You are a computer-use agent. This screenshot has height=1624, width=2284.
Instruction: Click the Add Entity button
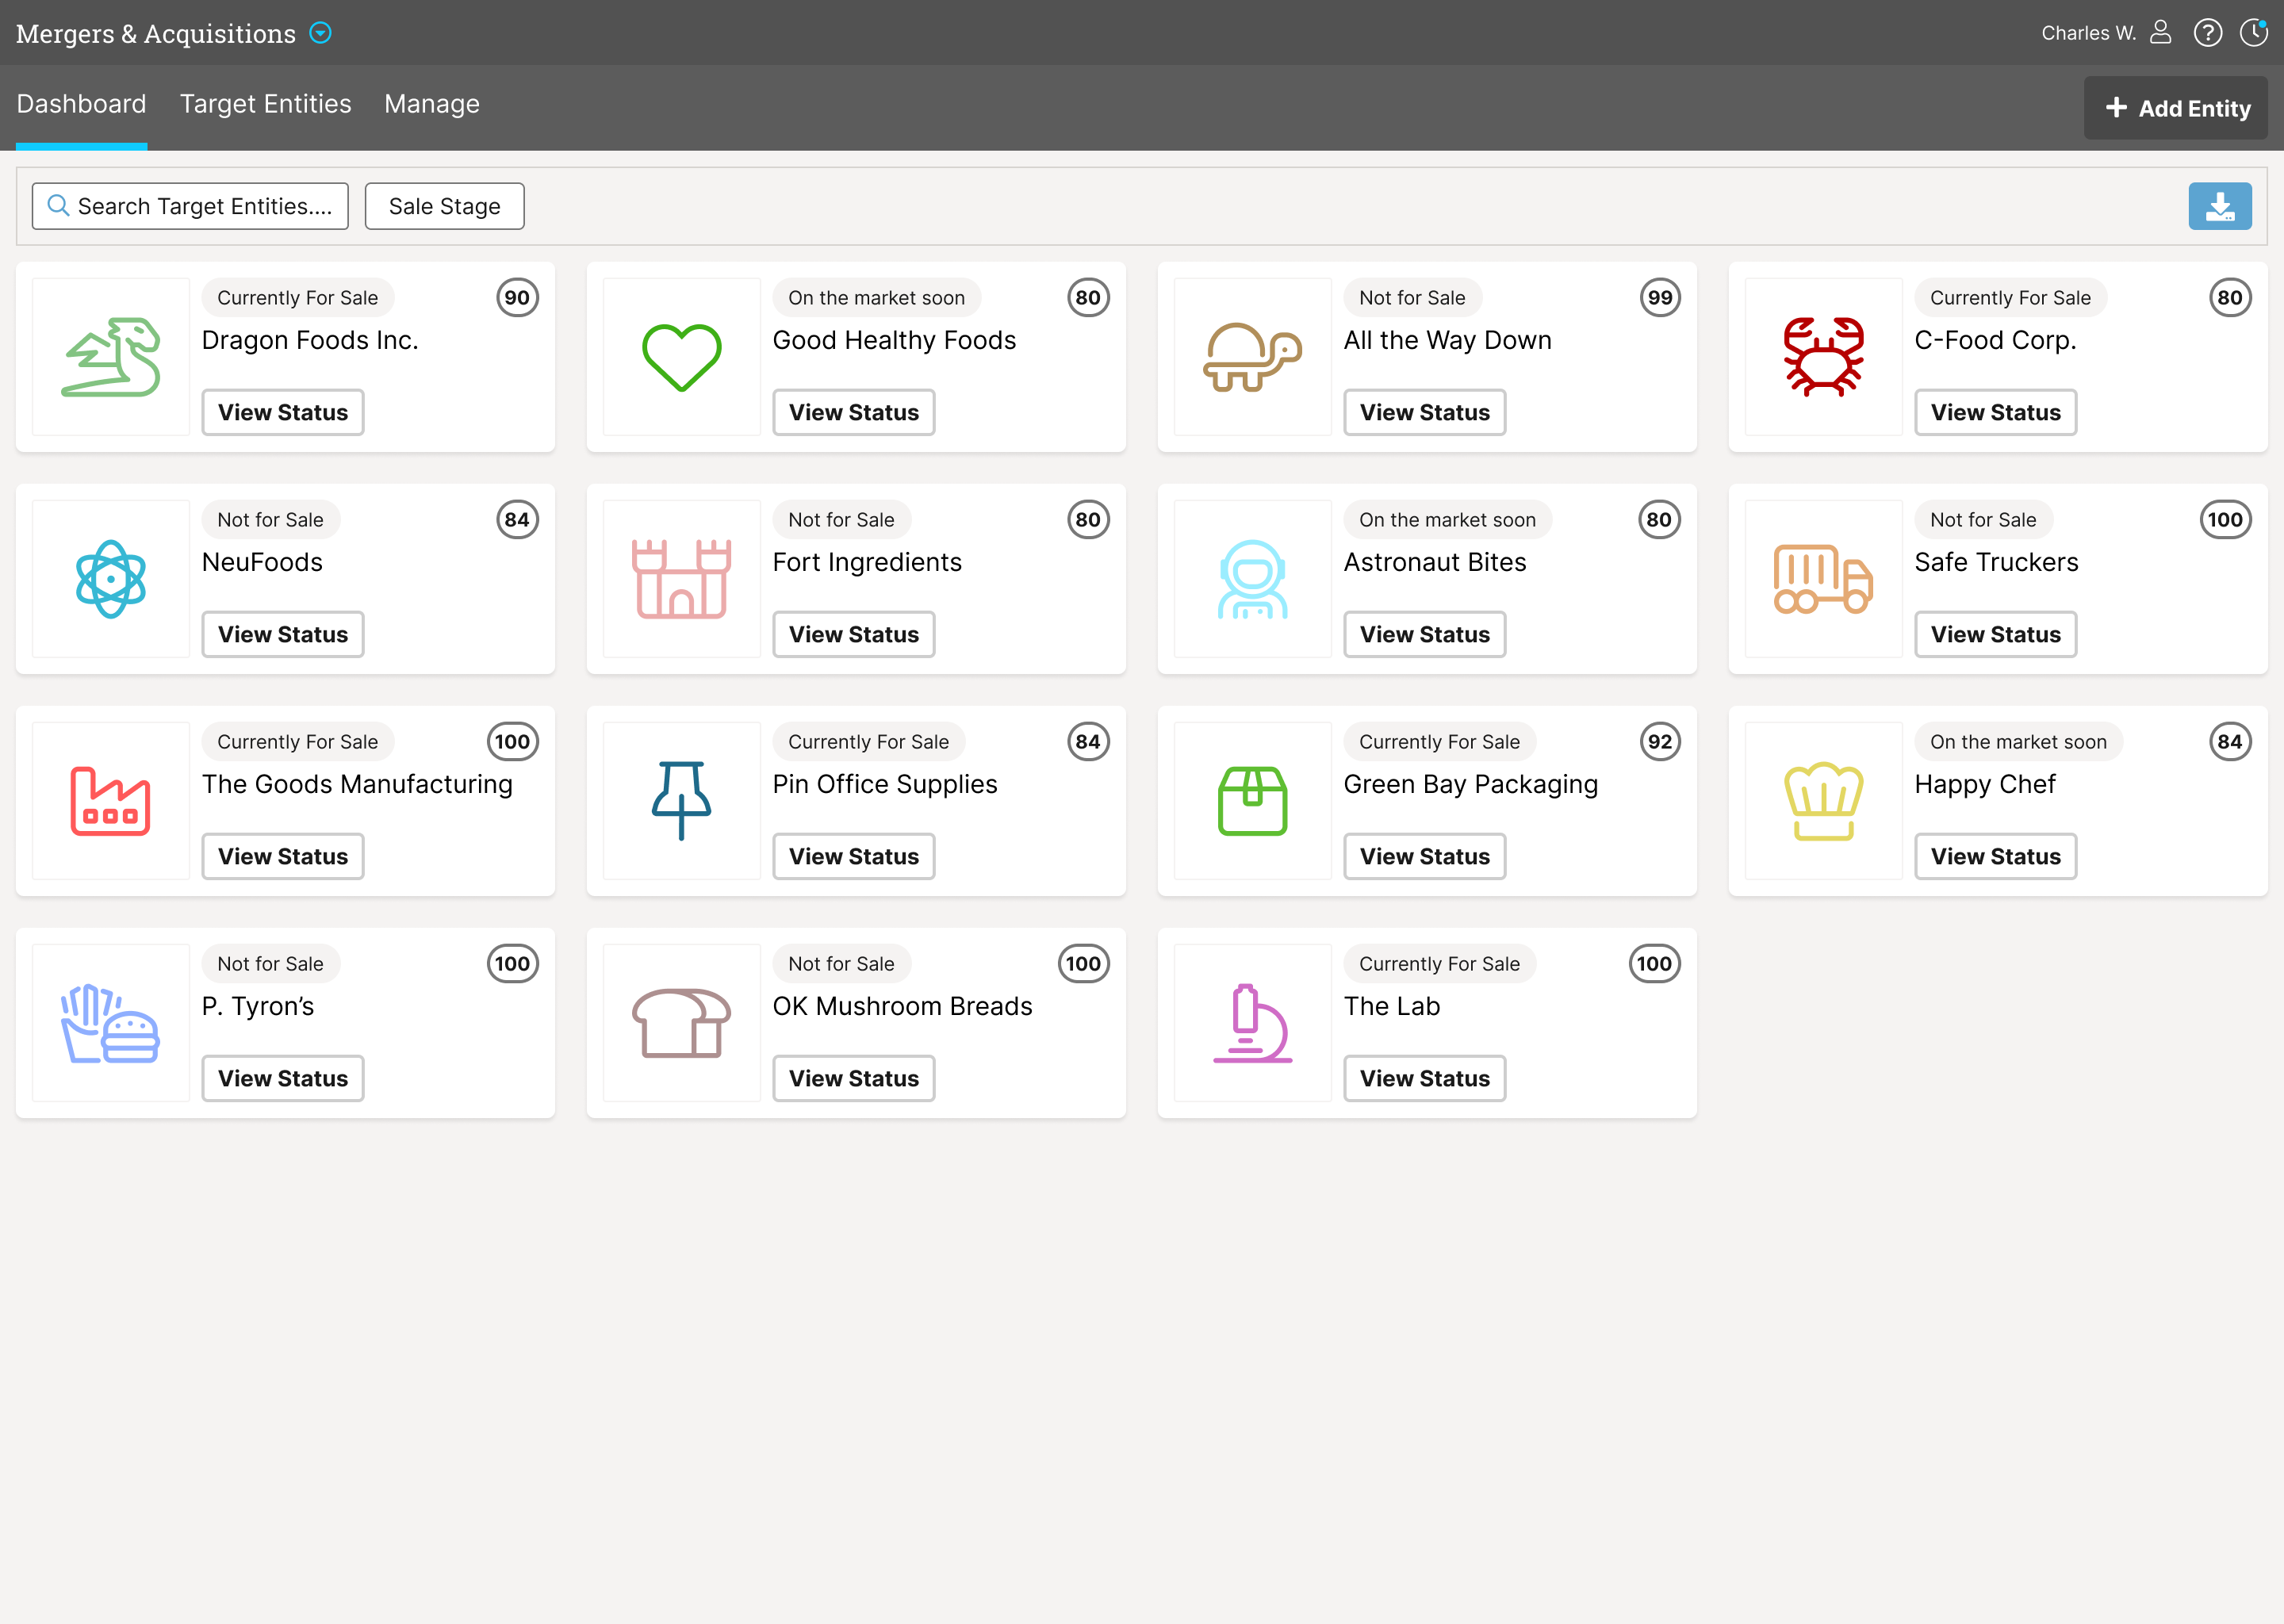tap(2175, 107)
